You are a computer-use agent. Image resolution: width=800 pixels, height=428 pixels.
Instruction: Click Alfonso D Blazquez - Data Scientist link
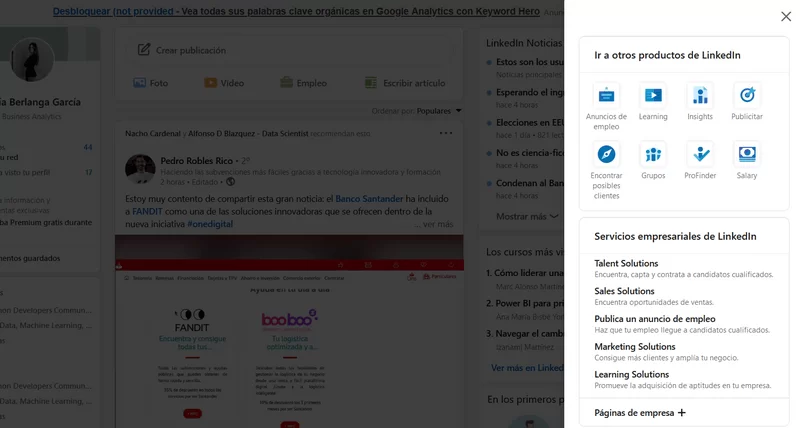[x=248, y=134]
